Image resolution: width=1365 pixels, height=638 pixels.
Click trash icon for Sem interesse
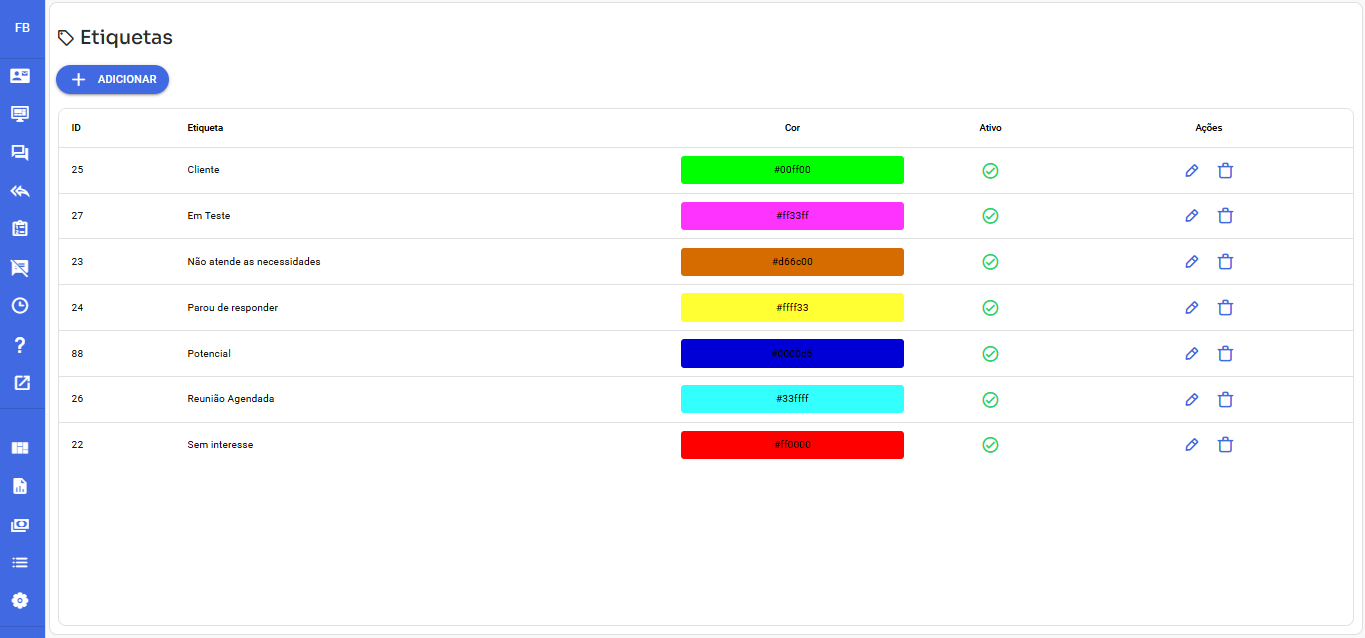pyautogui.click(x=1225, y=445)
